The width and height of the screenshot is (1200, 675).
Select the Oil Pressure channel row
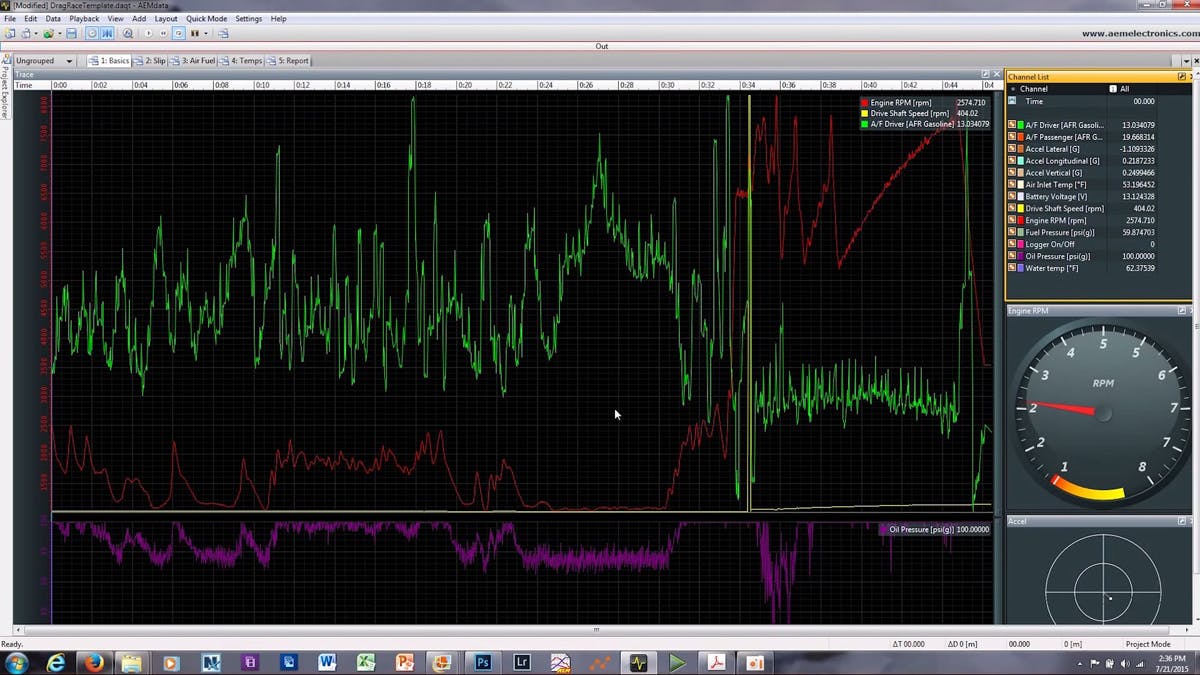click(x=1060, y=256)
